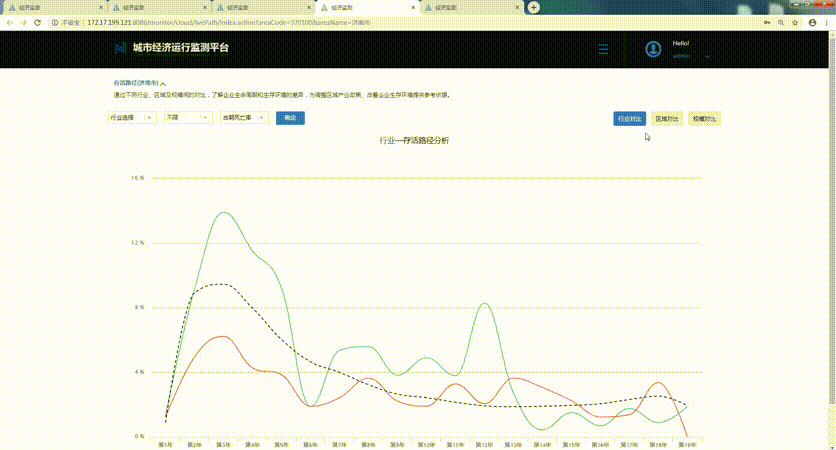Switch to 规模对比 view
Viewport: 836px width, 450px height.
coord(704,119)
